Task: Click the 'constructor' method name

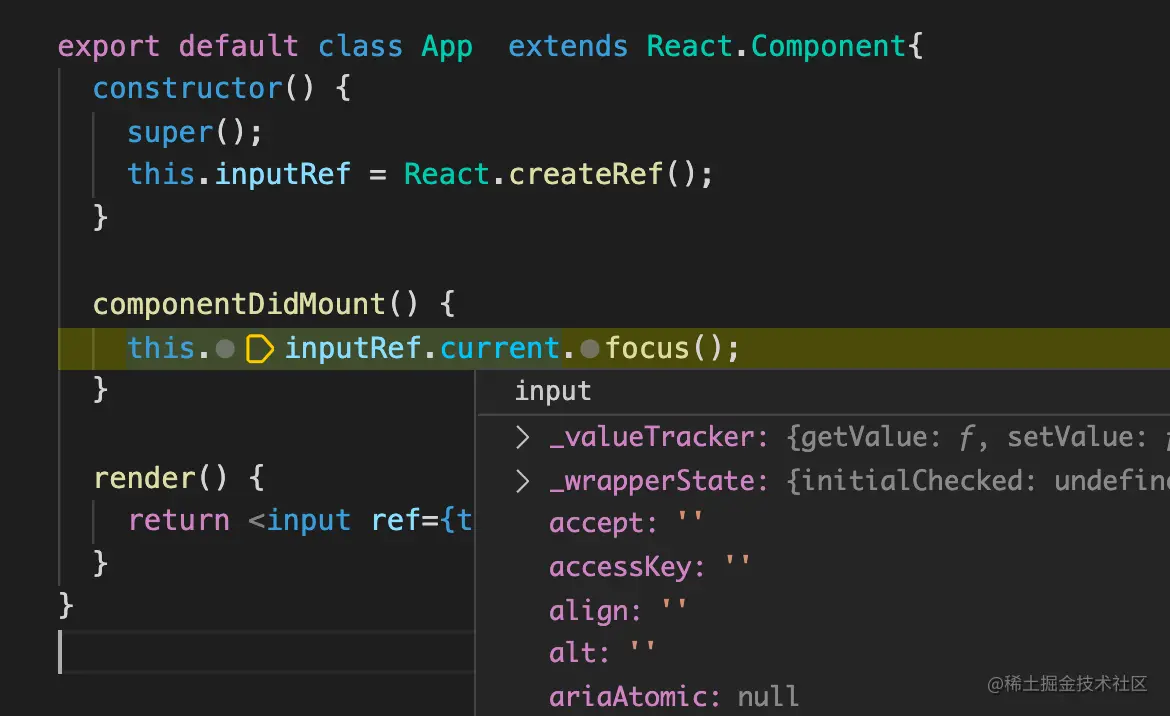Action: 187,89
